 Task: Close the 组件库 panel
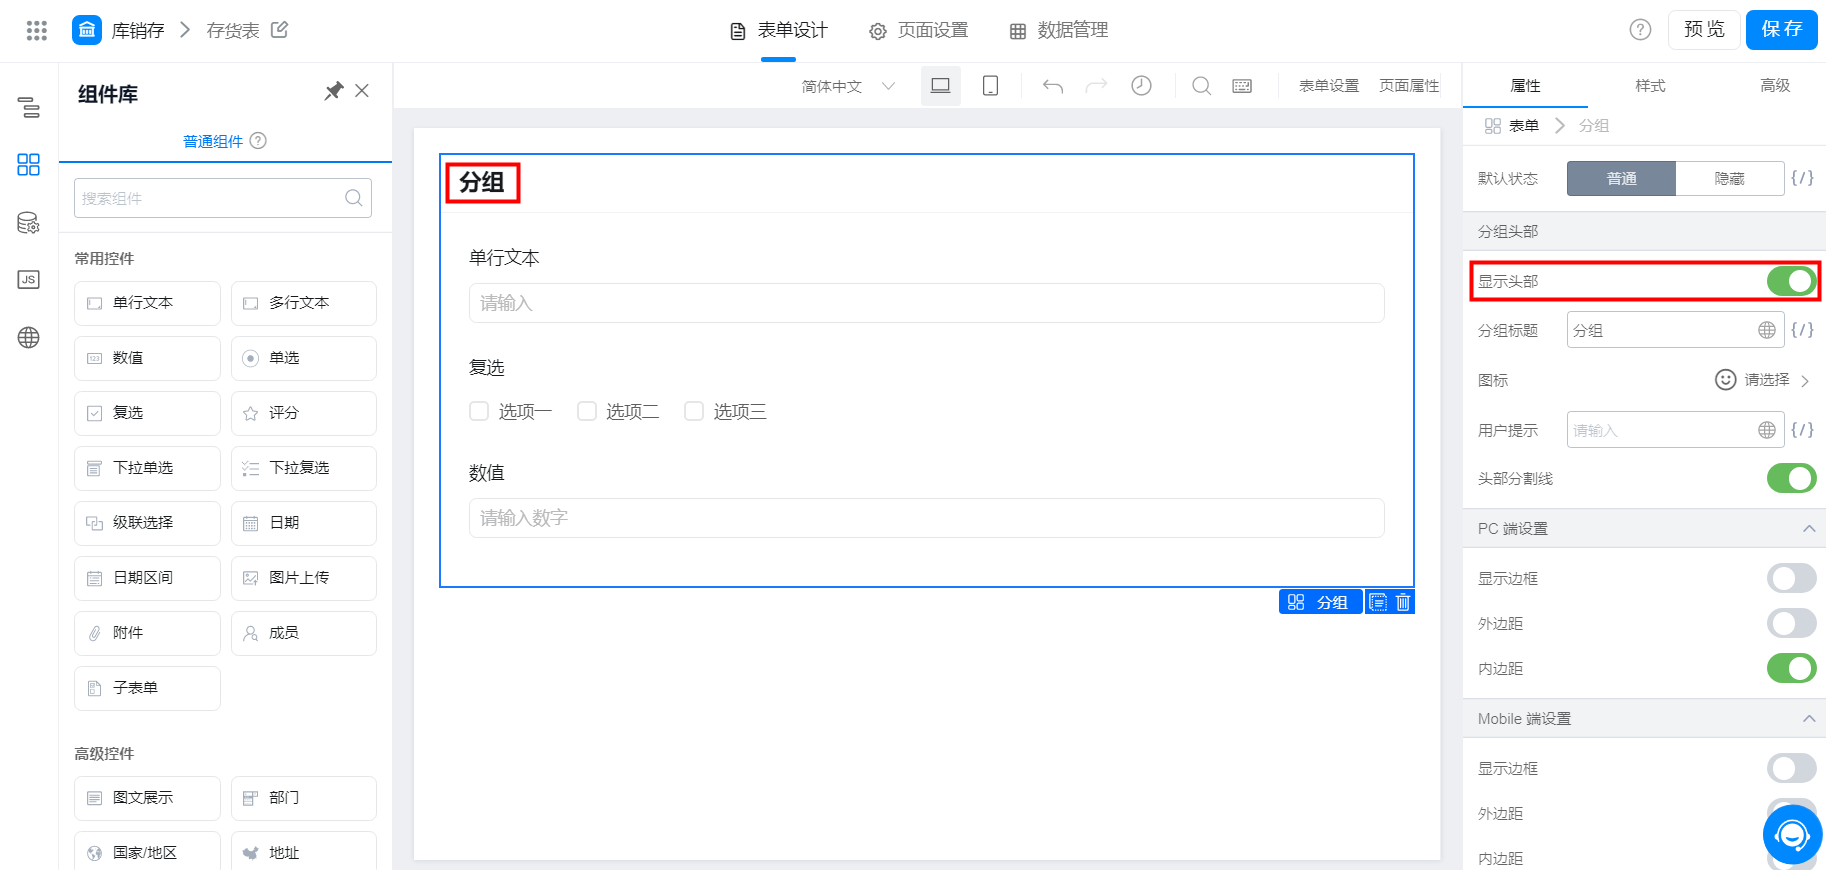click(362, 91)
